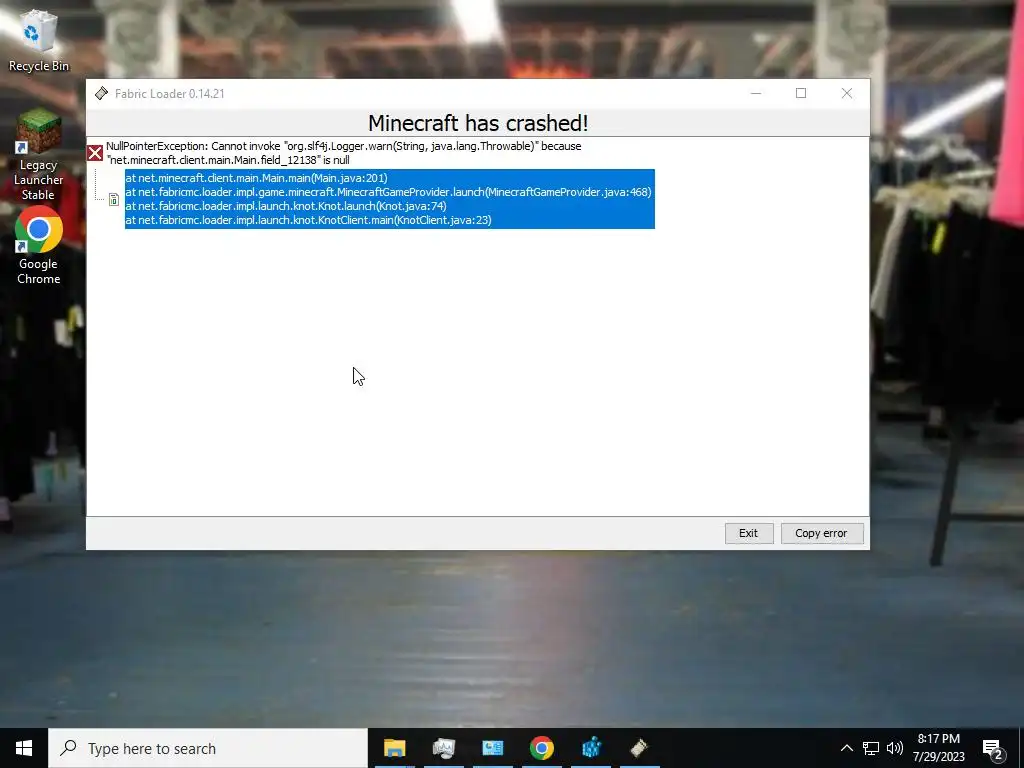This screenshot has height=768, width=1024.
Task: Click the Exit button
Action: (x=748, y=533)
